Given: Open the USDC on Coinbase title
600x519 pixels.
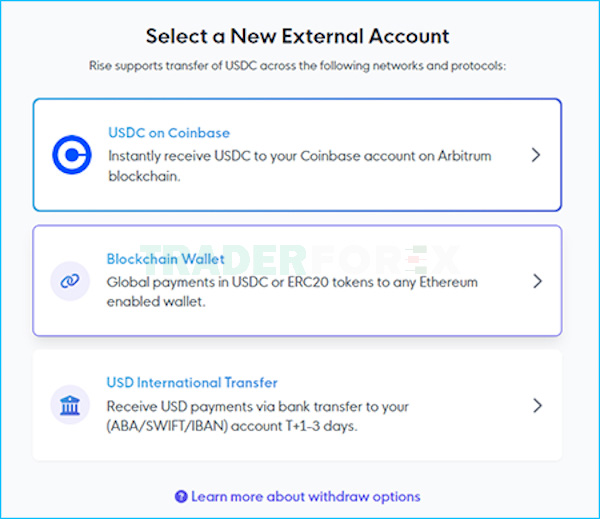Looking at the screenshot, I should 169,133.
